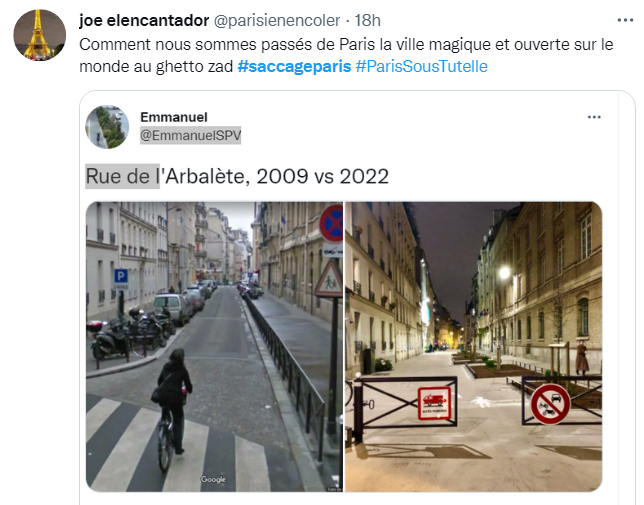Click the blue parking sign in the left photo

point(121,276)
